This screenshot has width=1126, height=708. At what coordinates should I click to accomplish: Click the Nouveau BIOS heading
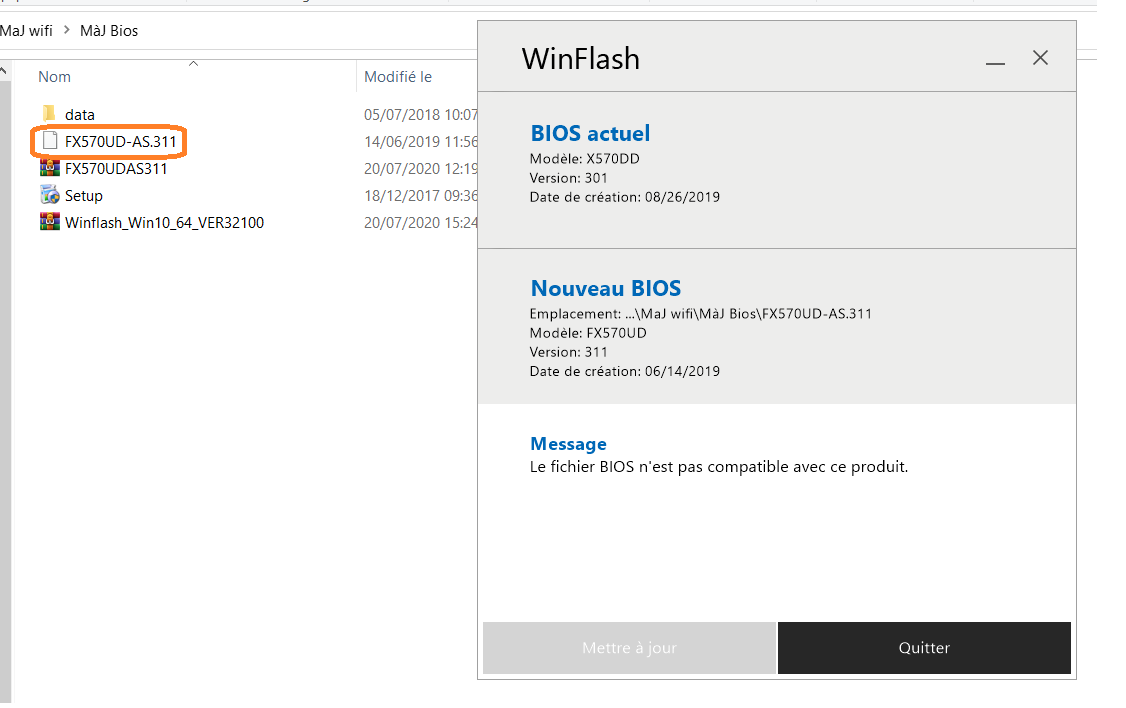[x=605, y=288]
